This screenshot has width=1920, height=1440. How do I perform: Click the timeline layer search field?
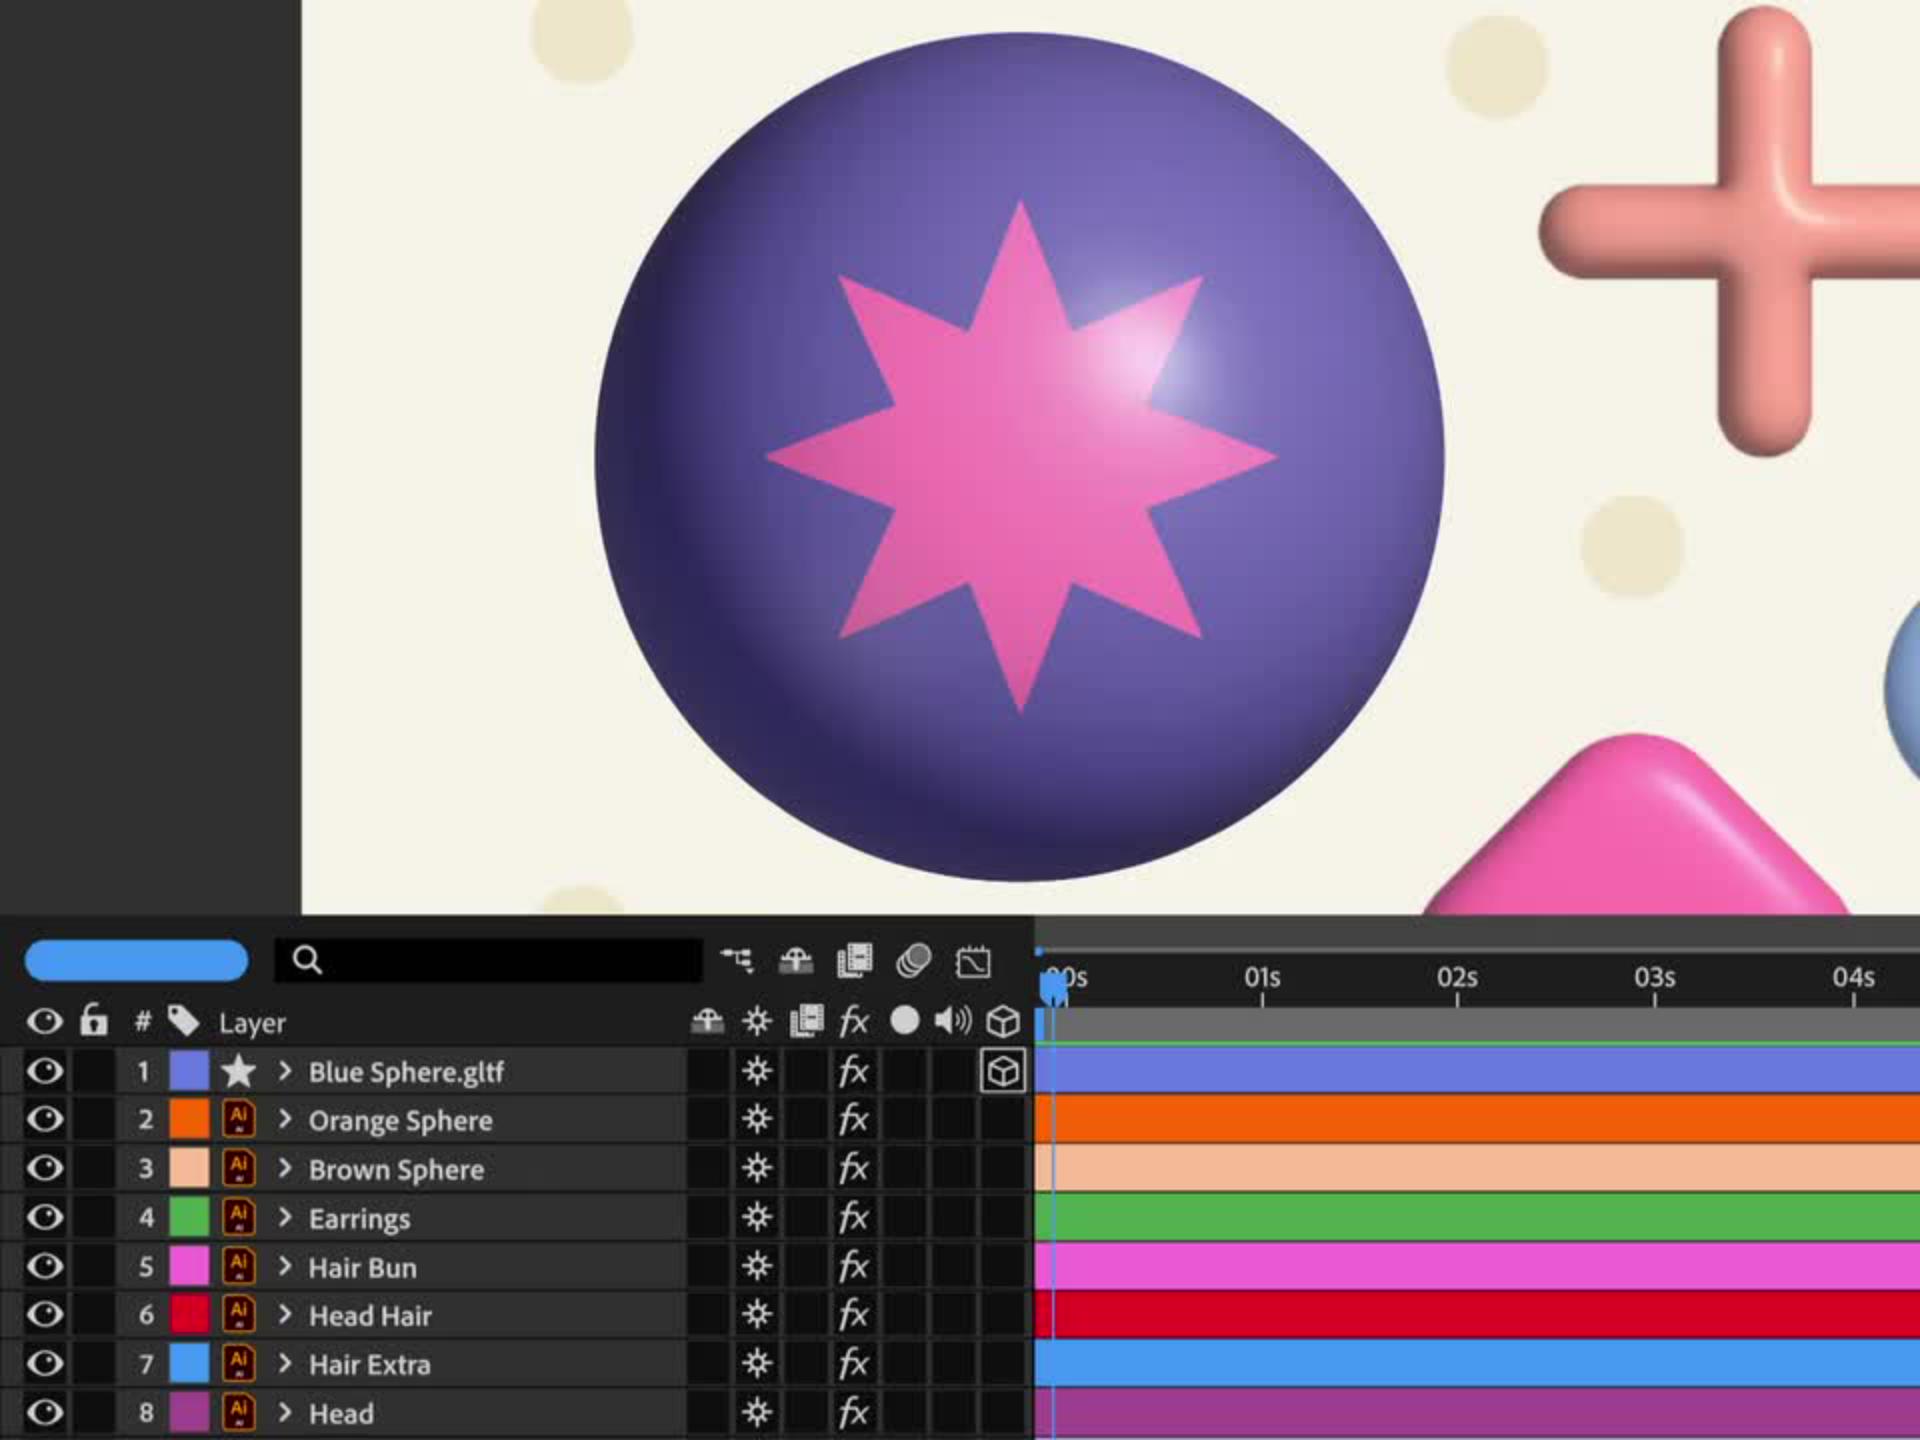pyautogui.click(x=500, y=960)
